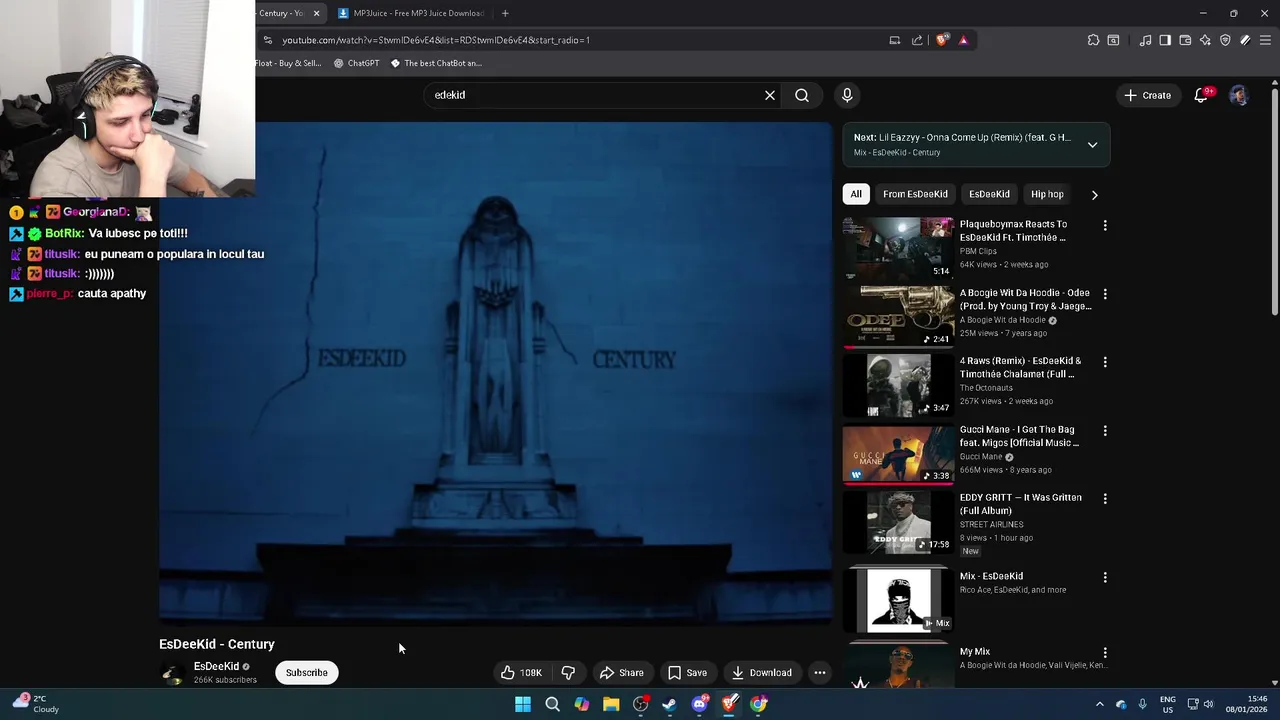Open the ChatGPT bookmark
Viewport: 1280px width, 720px height.
tap(357, 63)
